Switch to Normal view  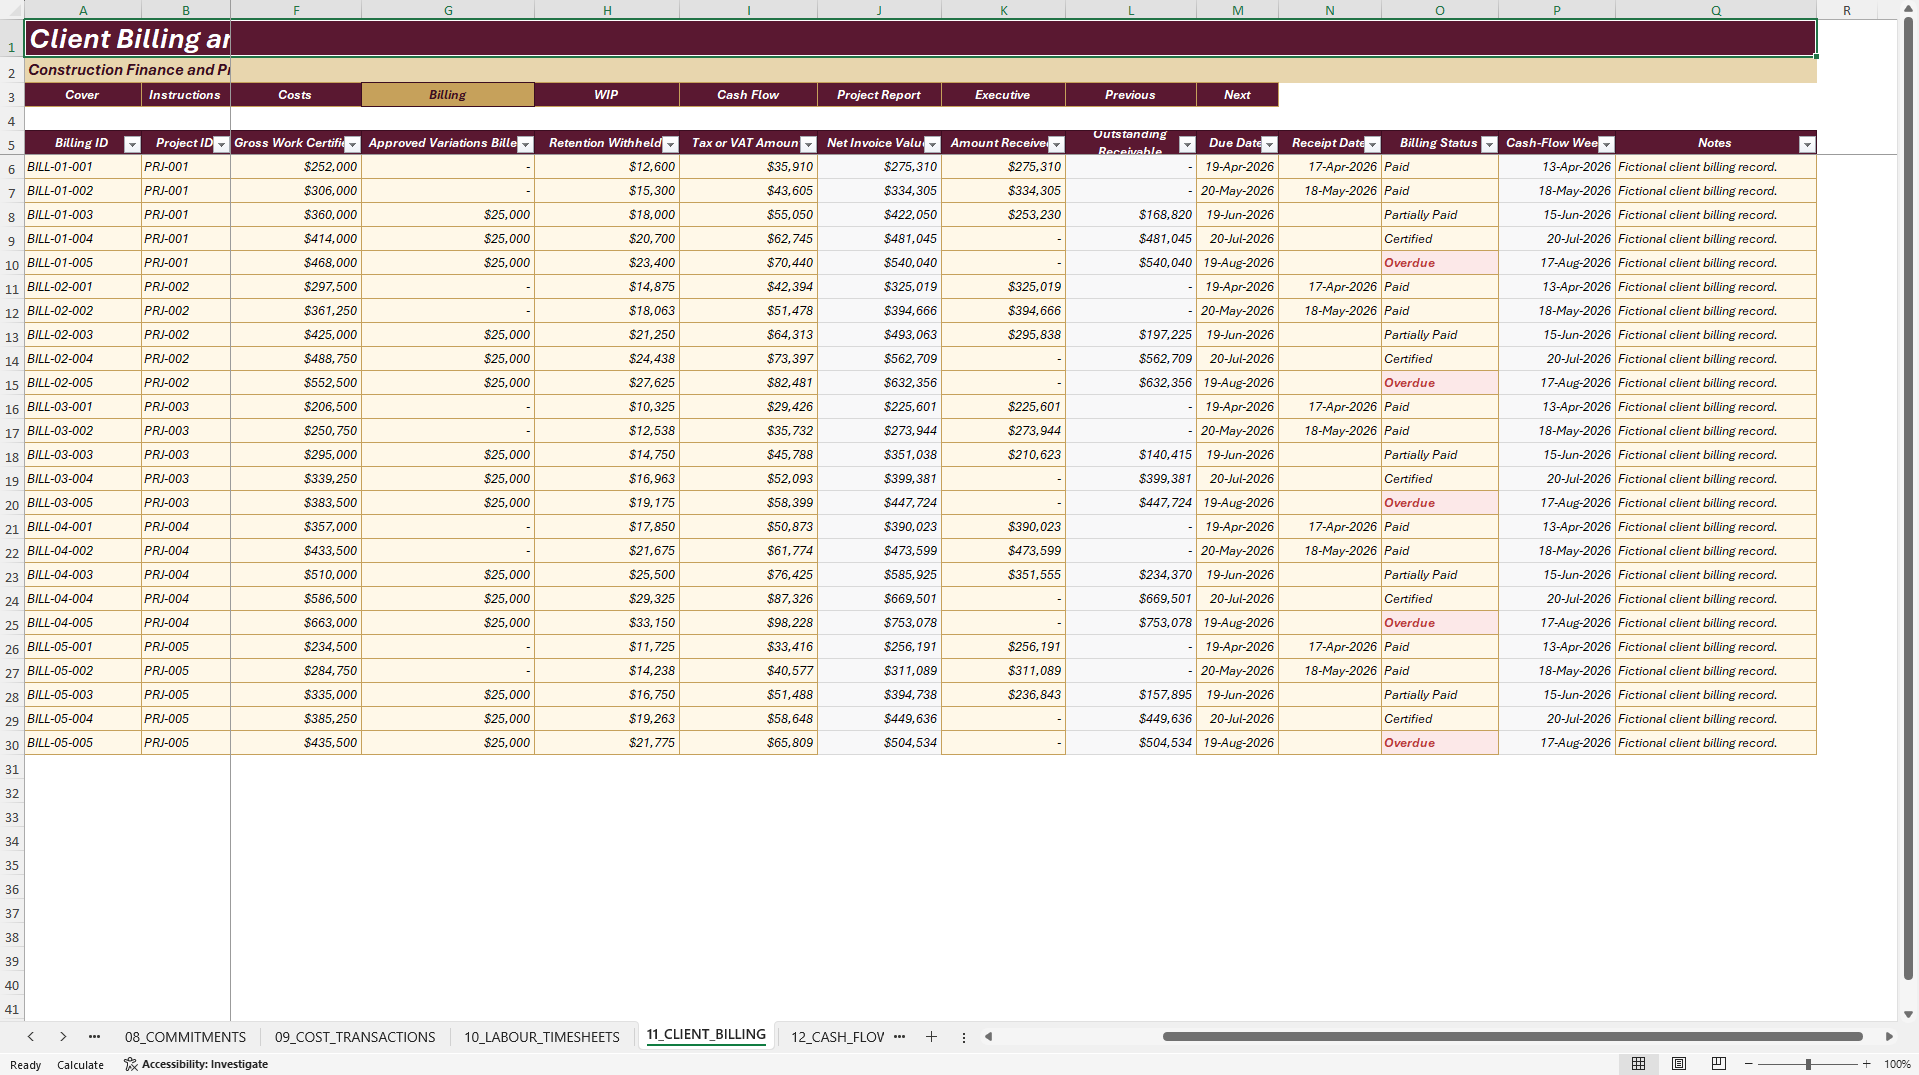coord(1638,1064)
